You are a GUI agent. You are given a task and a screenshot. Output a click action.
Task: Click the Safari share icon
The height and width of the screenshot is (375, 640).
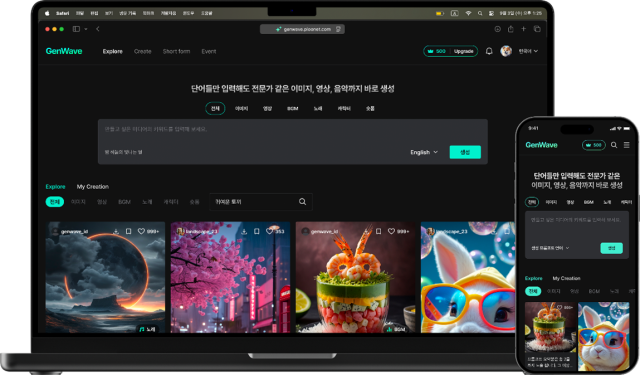click(511, 29)
